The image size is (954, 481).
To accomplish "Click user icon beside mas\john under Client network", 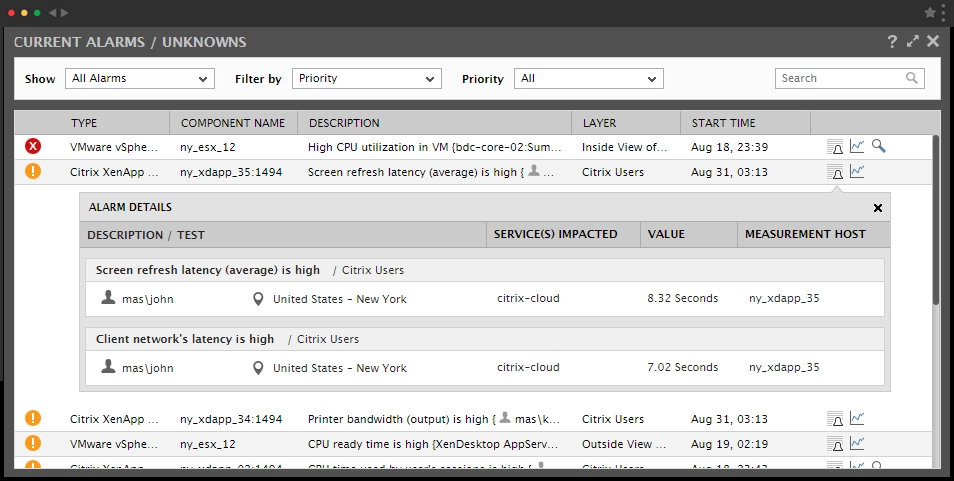I will (108, 366).
